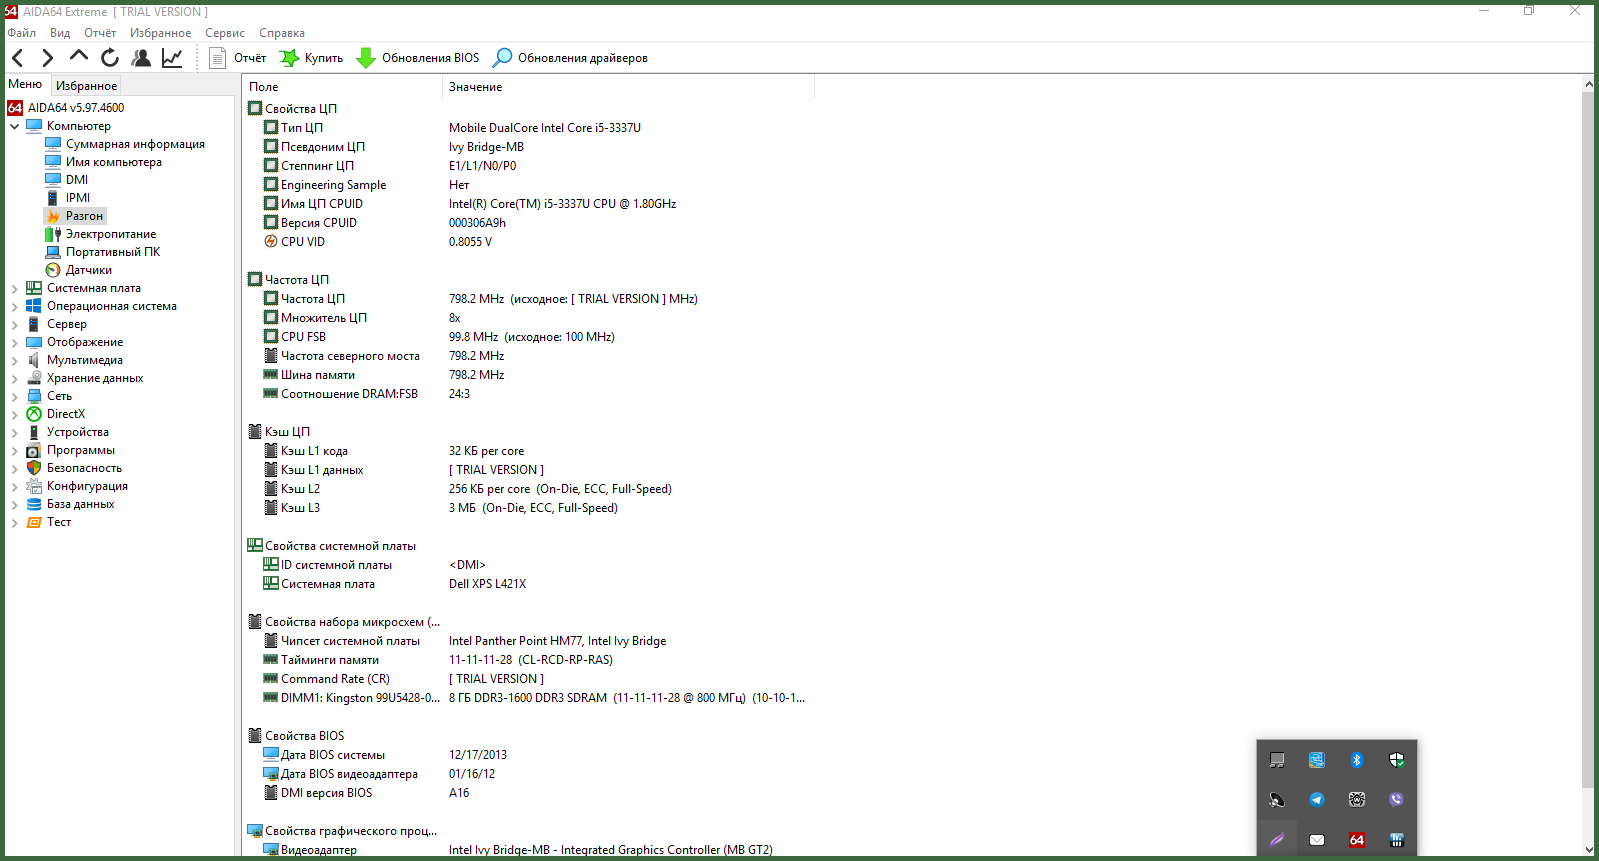Go back with the left arrow toolbar button
Screen dimensions: 1599x861
point(18,58)
